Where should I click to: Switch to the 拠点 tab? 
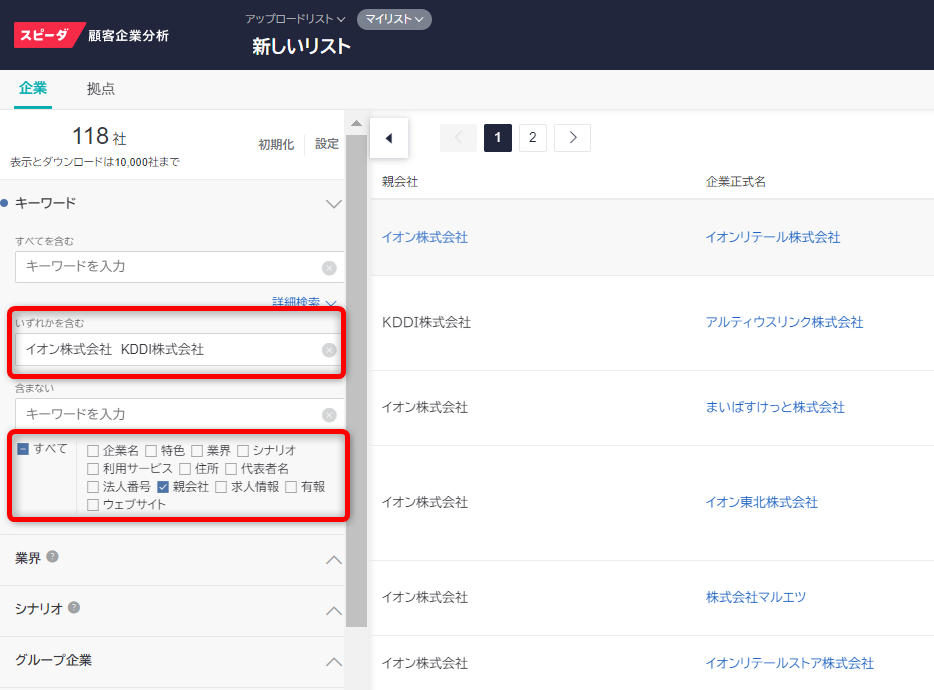(x=101, y=88)
